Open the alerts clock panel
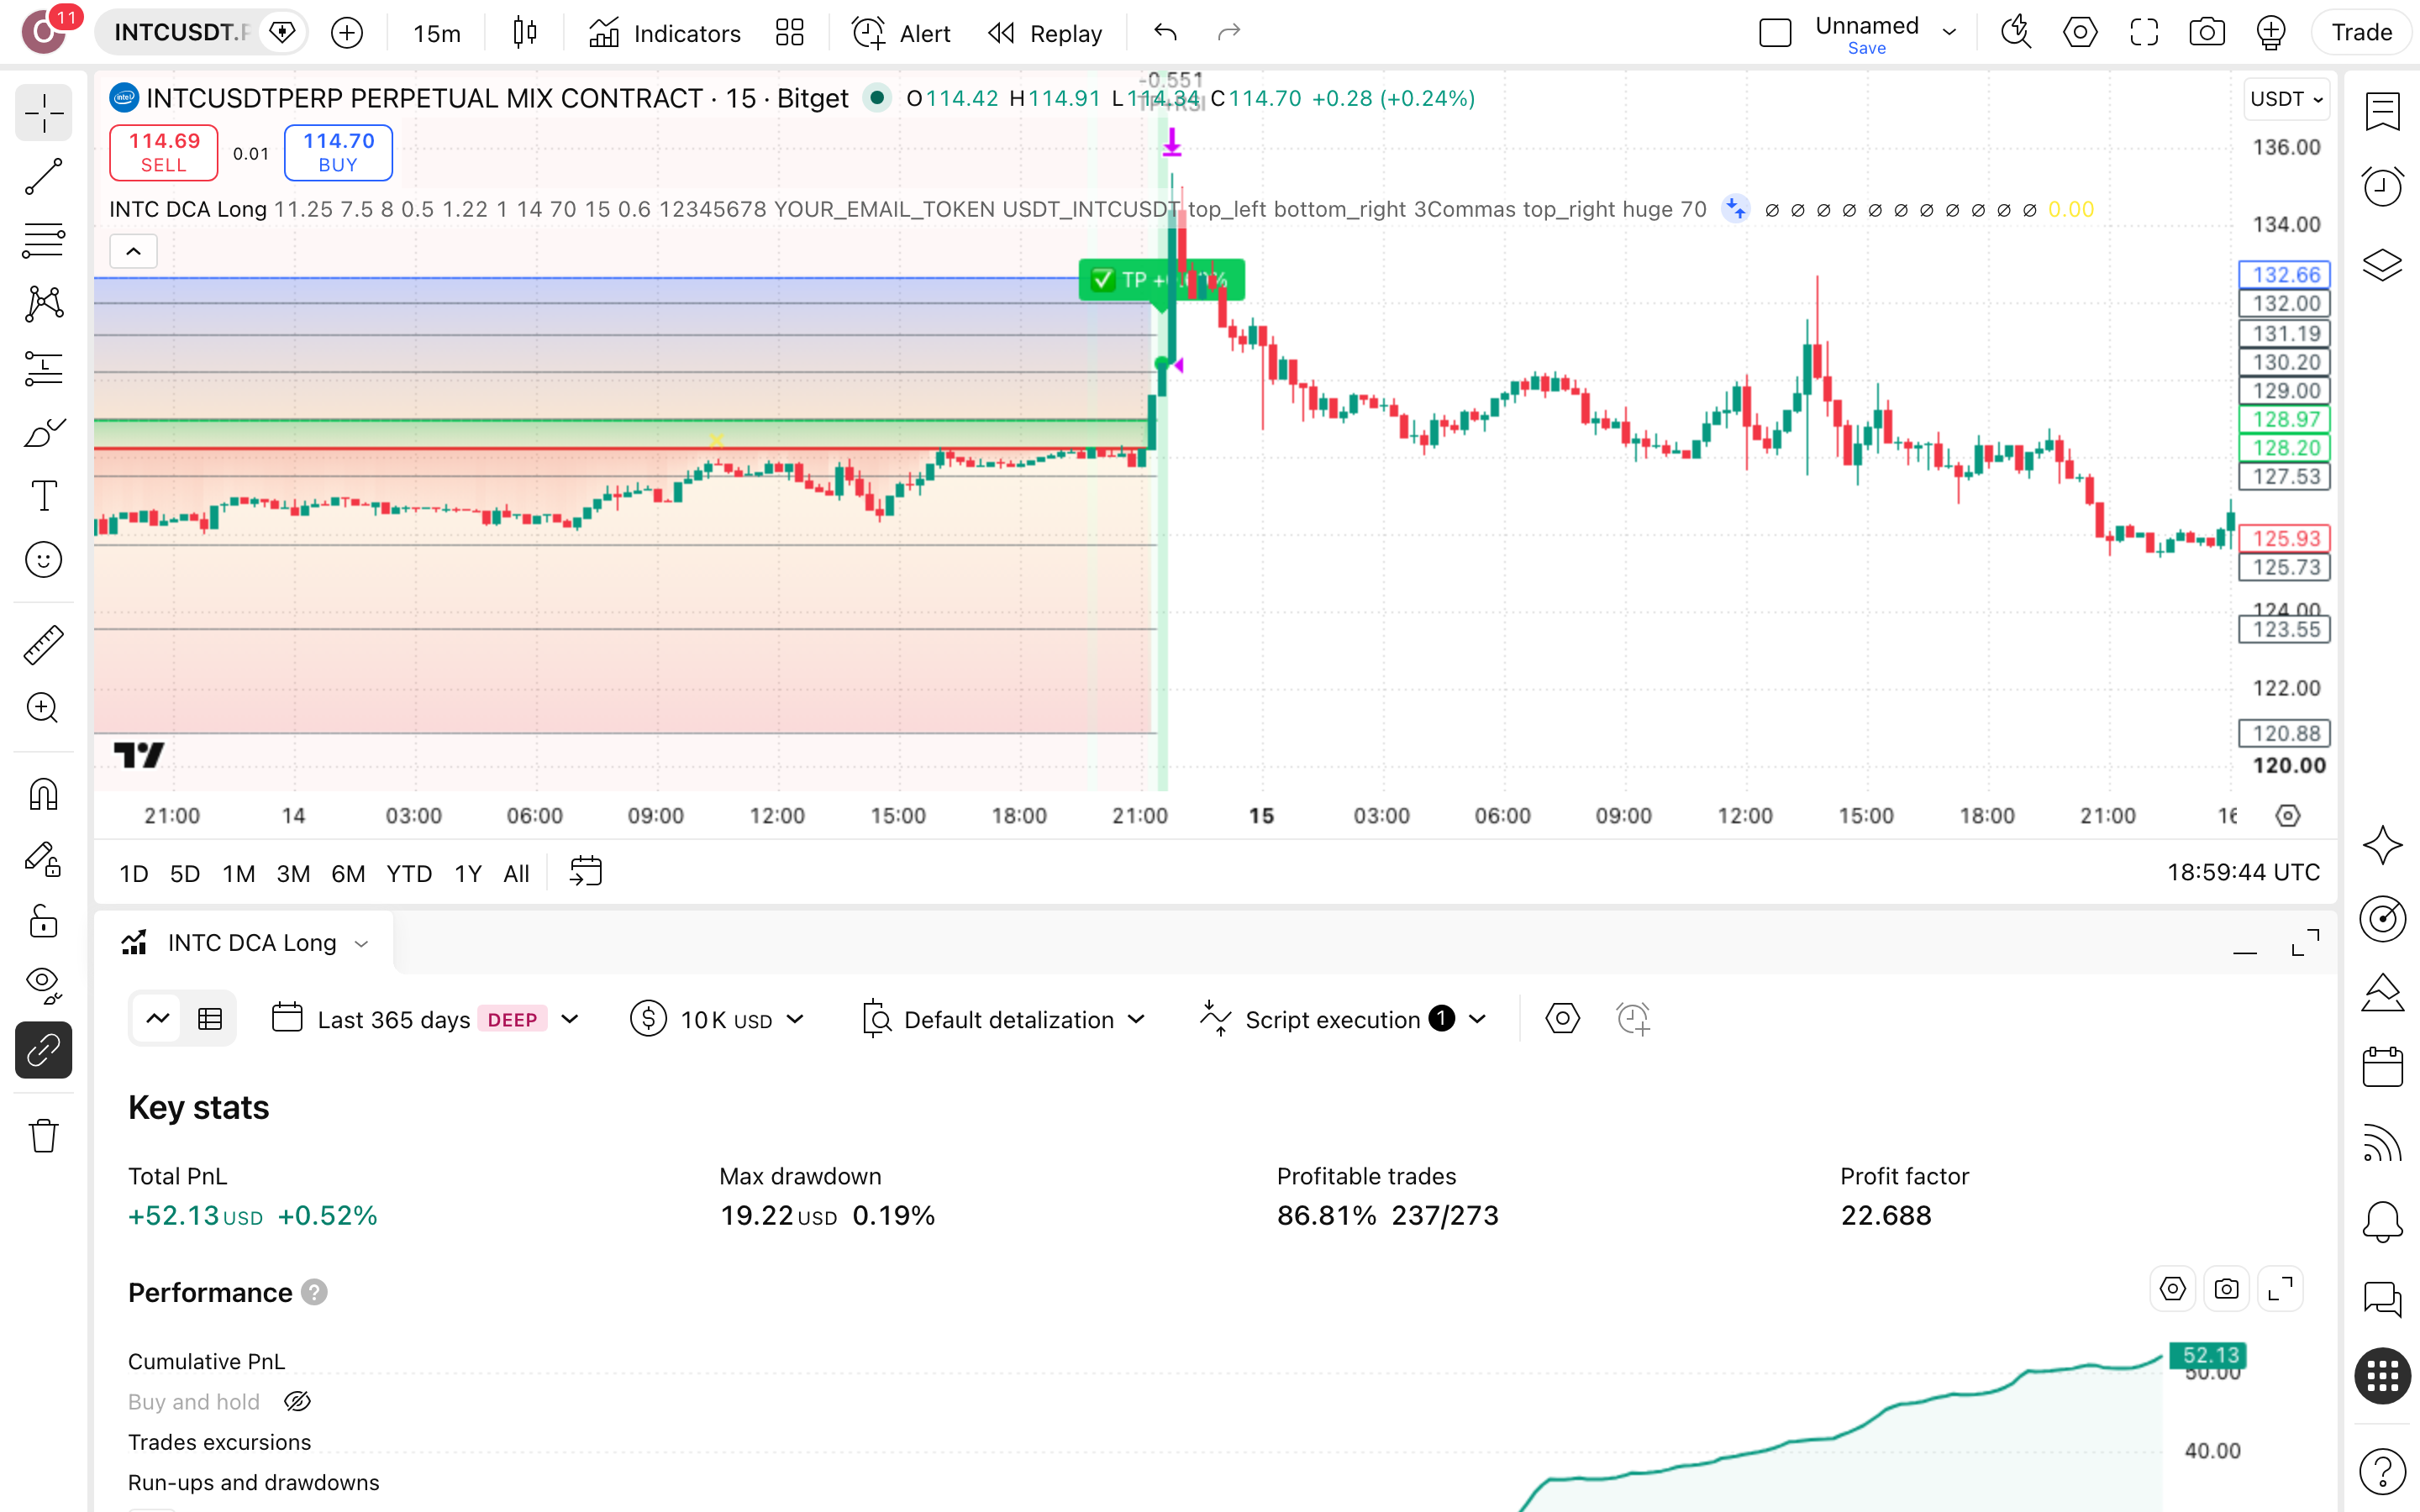 coord(2382,187)
